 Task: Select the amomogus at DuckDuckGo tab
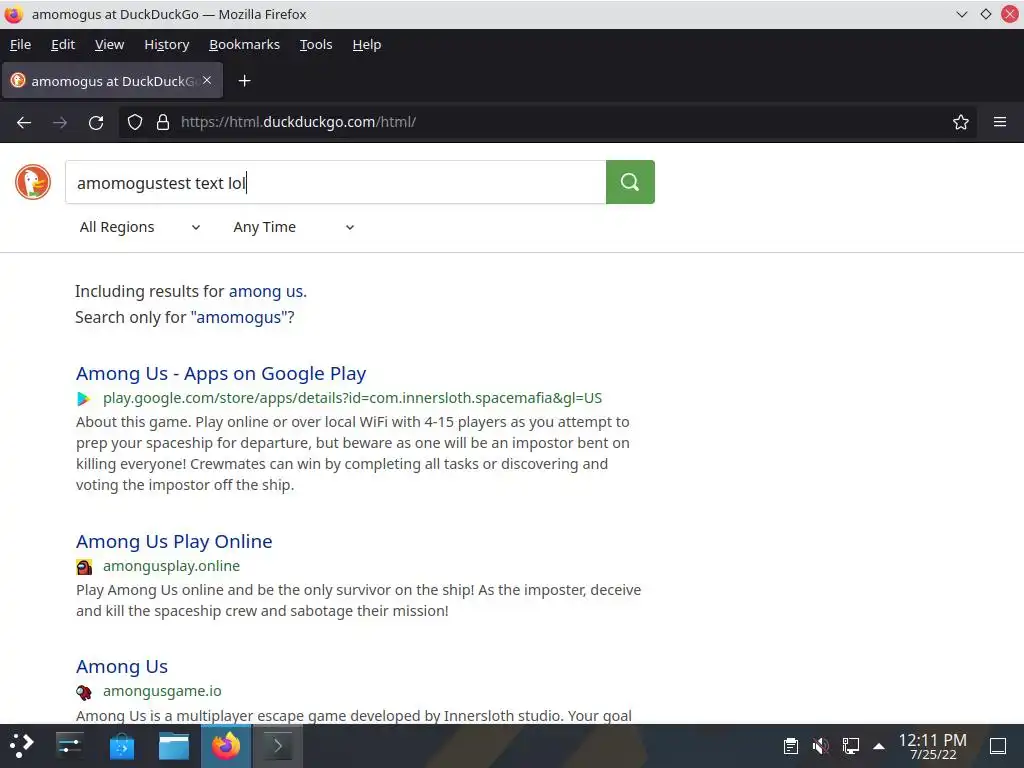pyautogui.click(x=112, y=81)
